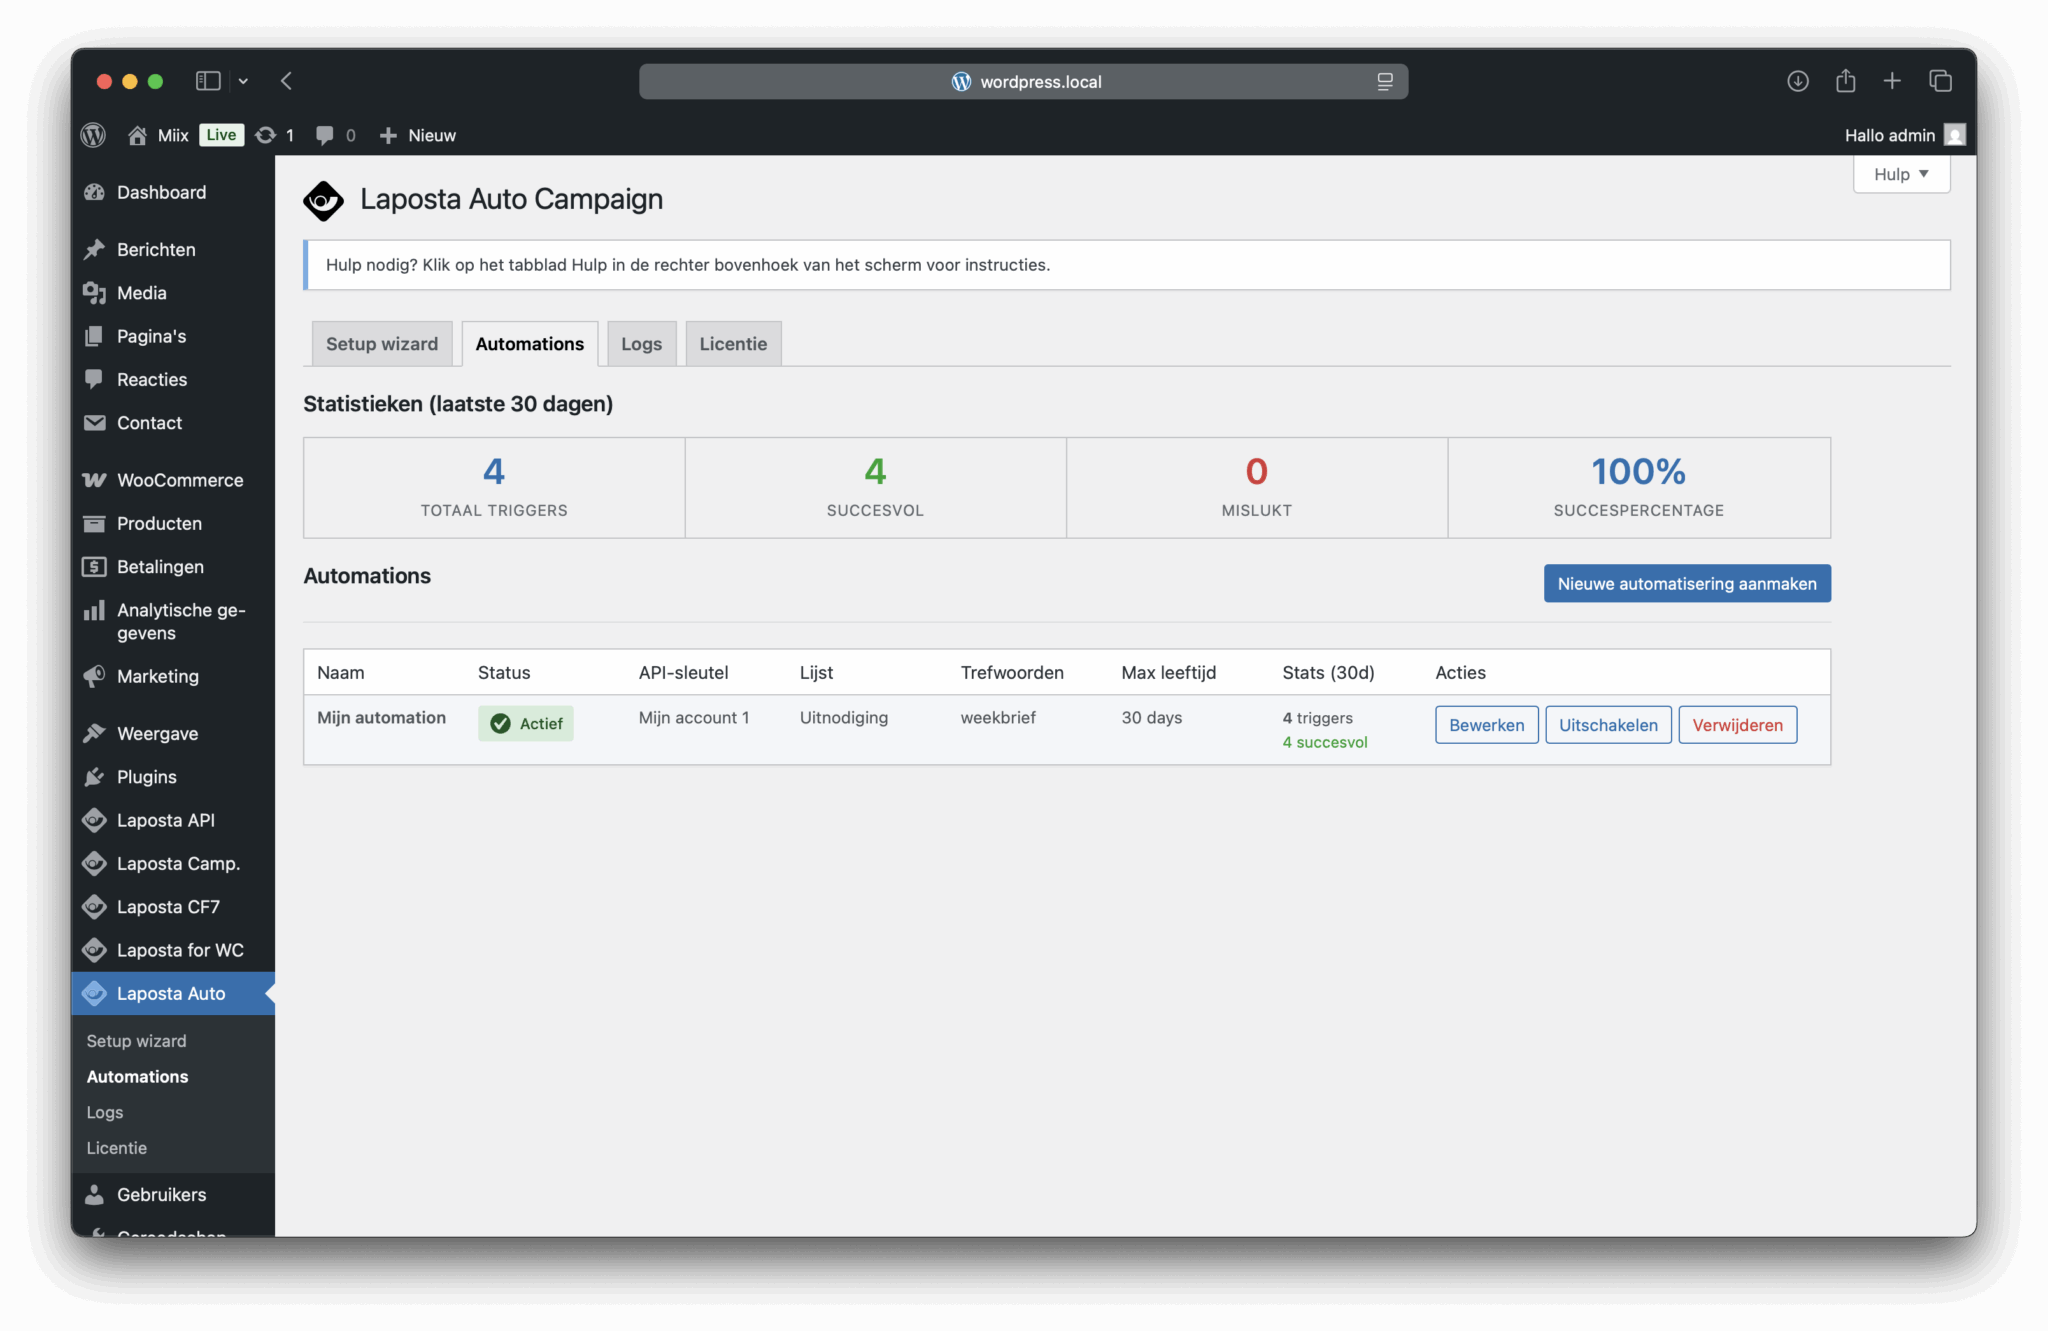
Task: Click the Actief status badge
Action: (526, 723)
